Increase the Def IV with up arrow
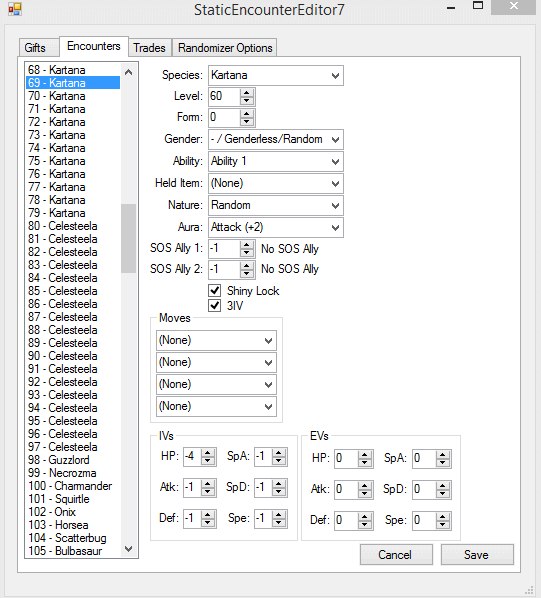 coord(208,515)
